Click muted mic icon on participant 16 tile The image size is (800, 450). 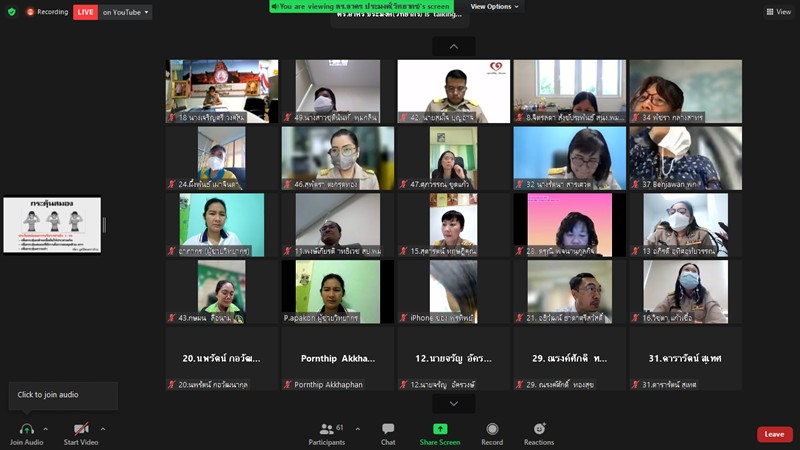point(636,318)
